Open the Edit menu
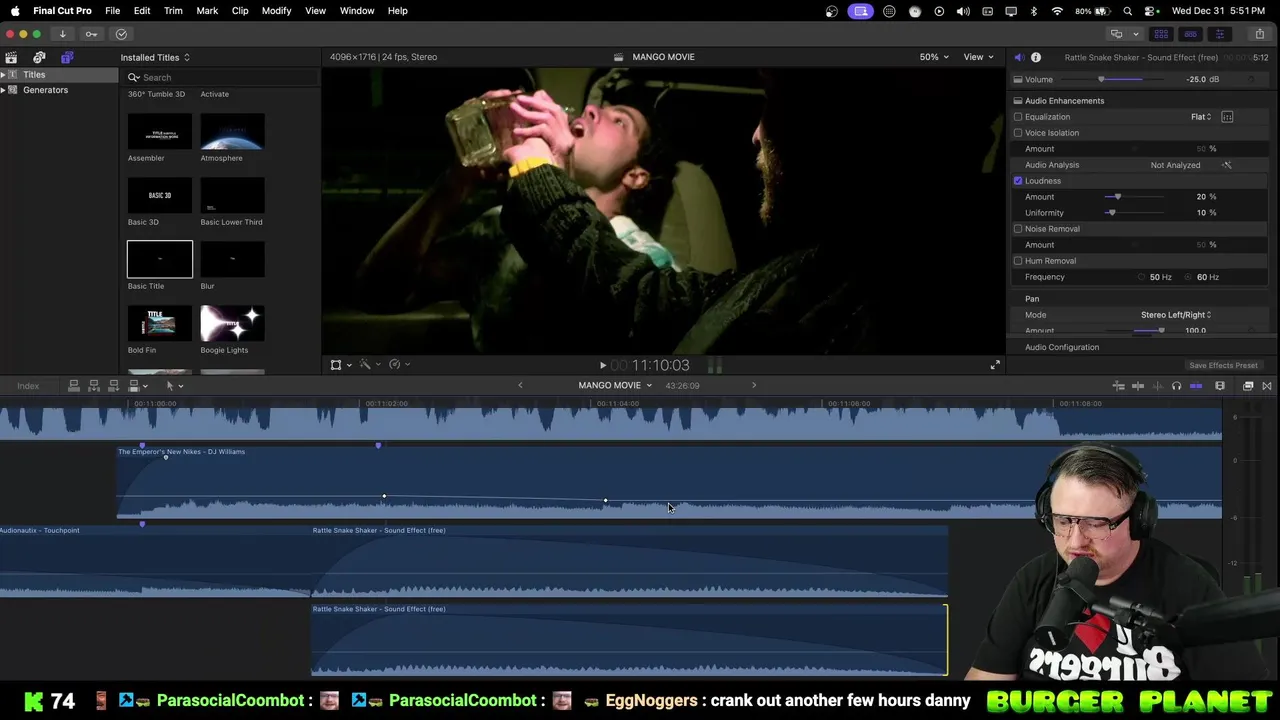 click(x=142, y=11)
